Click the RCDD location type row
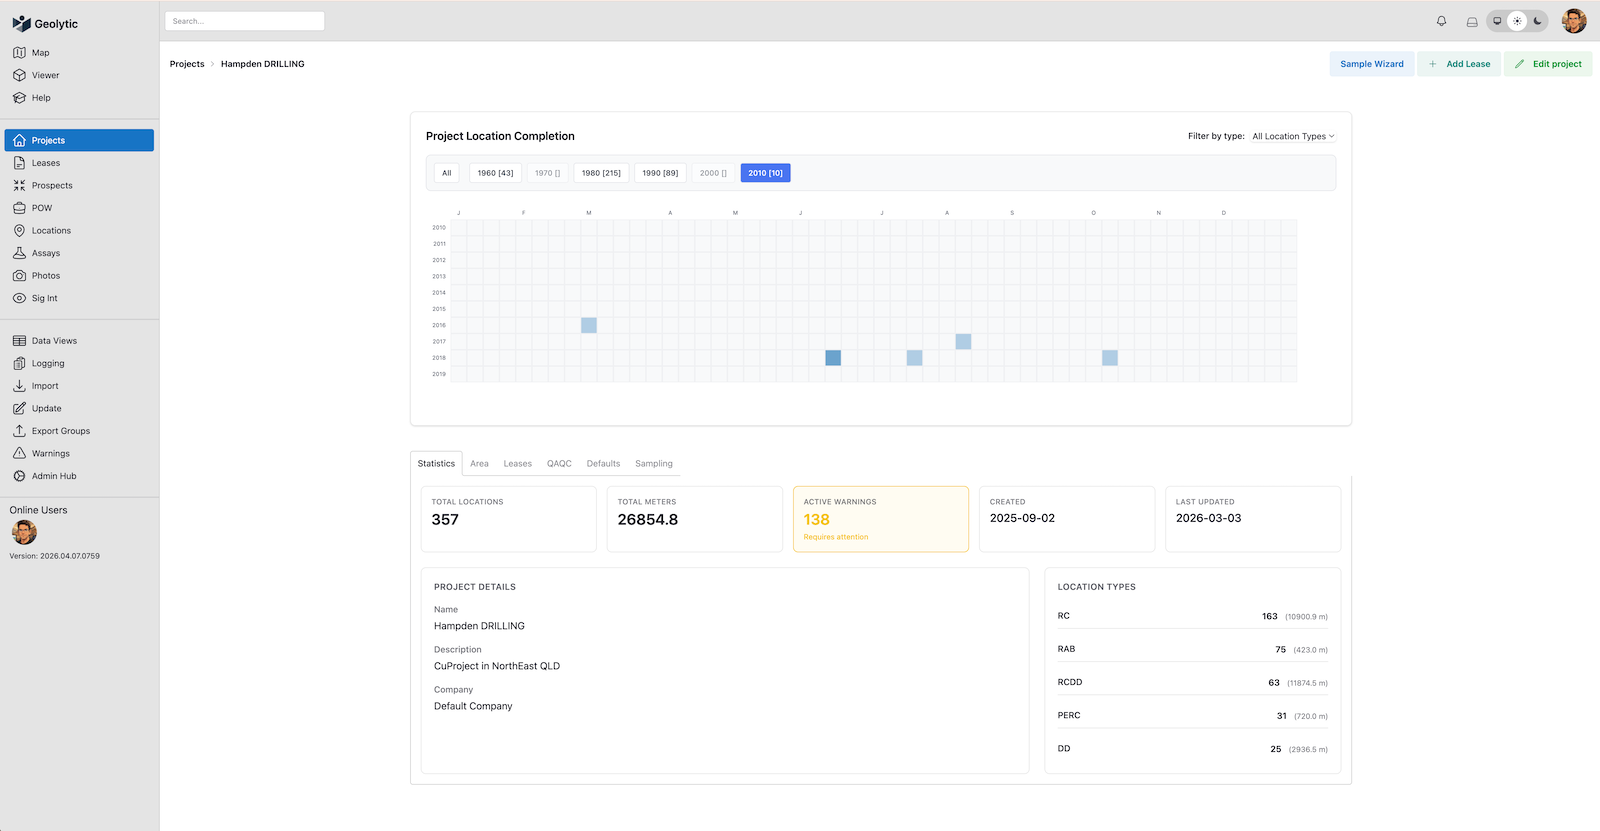 tap(1193, 682)
